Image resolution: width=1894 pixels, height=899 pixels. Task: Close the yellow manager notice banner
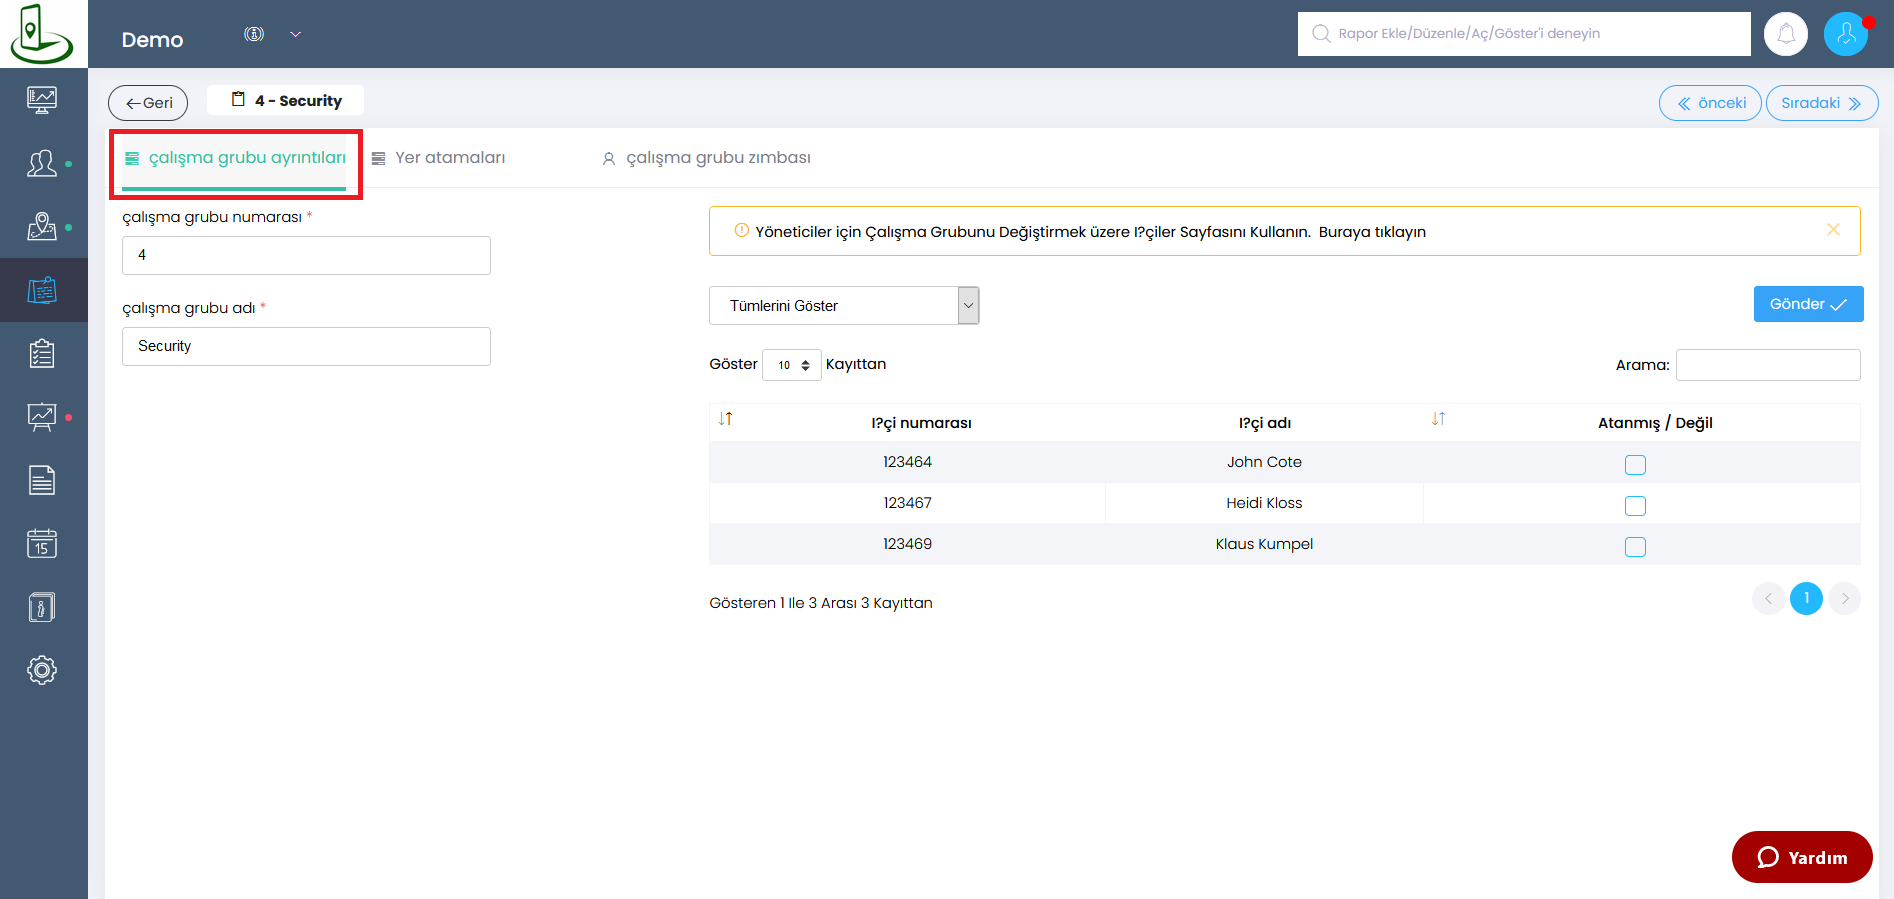click(x=1833, y=229)
